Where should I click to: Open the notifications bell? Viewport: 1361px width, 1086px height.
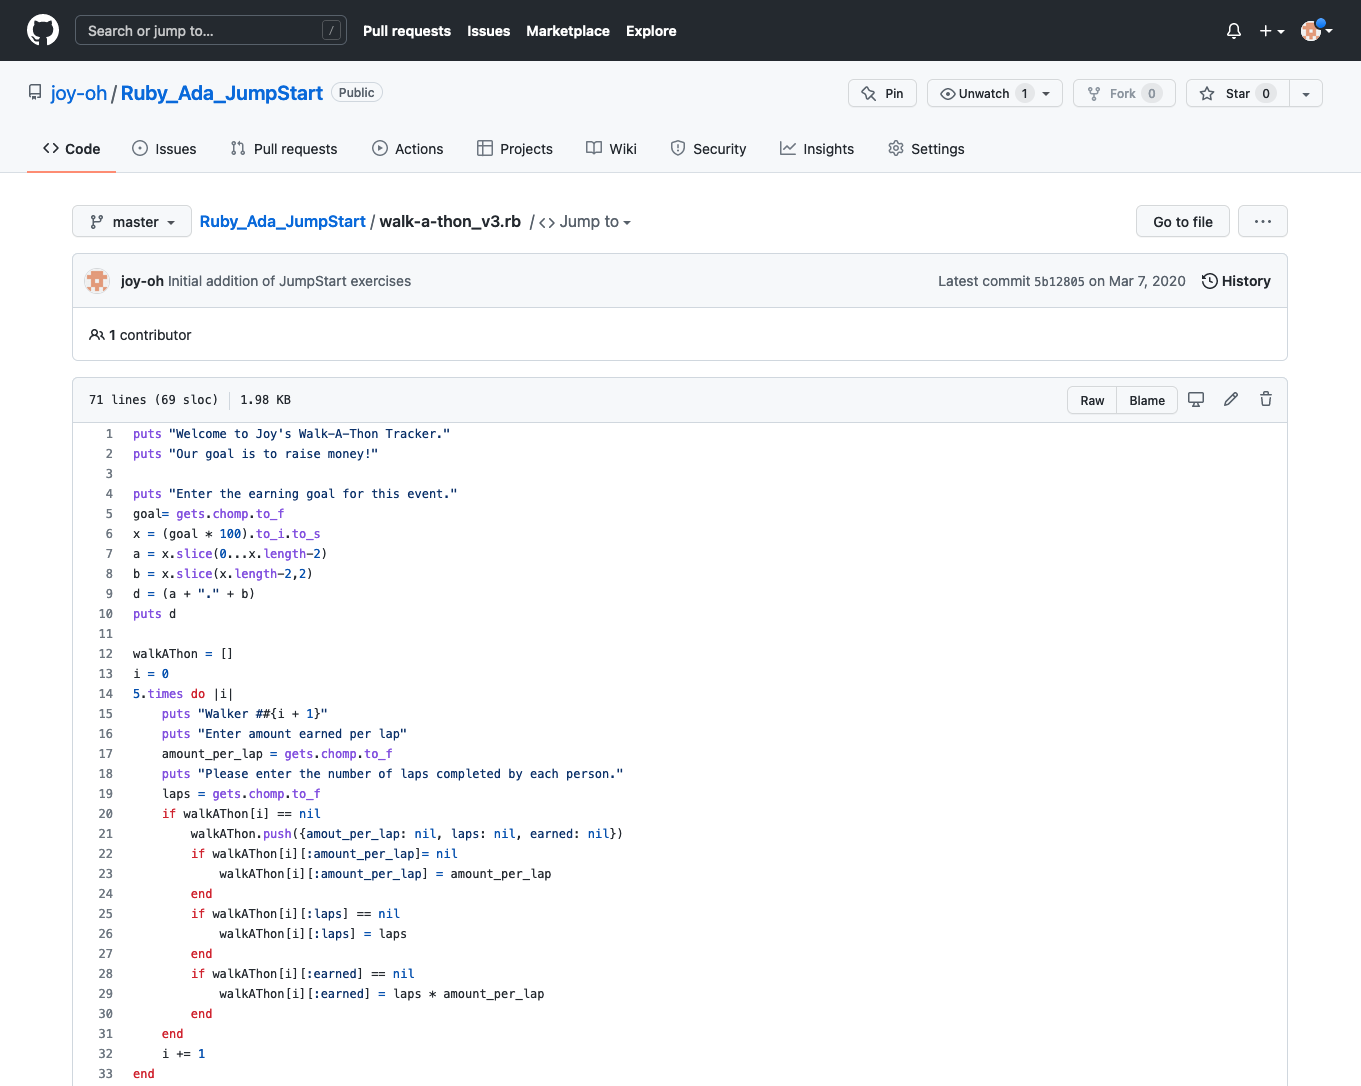[1233, 31]
